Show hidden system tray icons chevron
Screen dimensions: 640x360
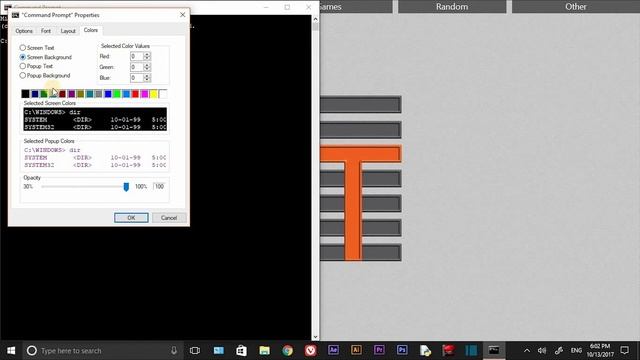point(527,351)
